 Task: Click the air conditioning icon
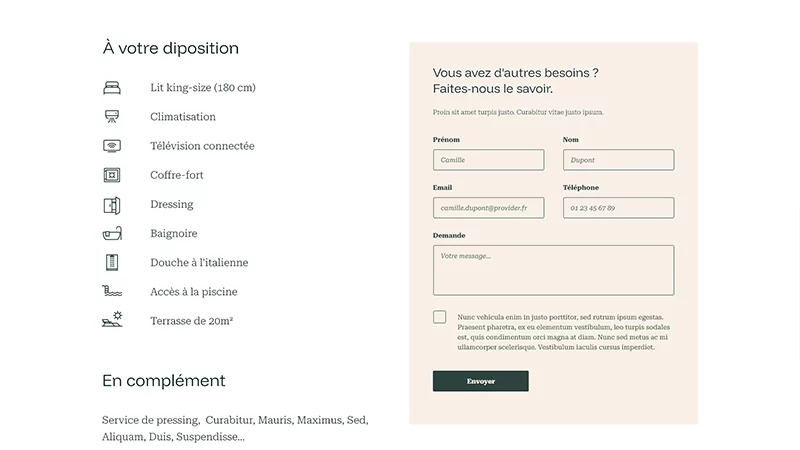pos(112,117)
